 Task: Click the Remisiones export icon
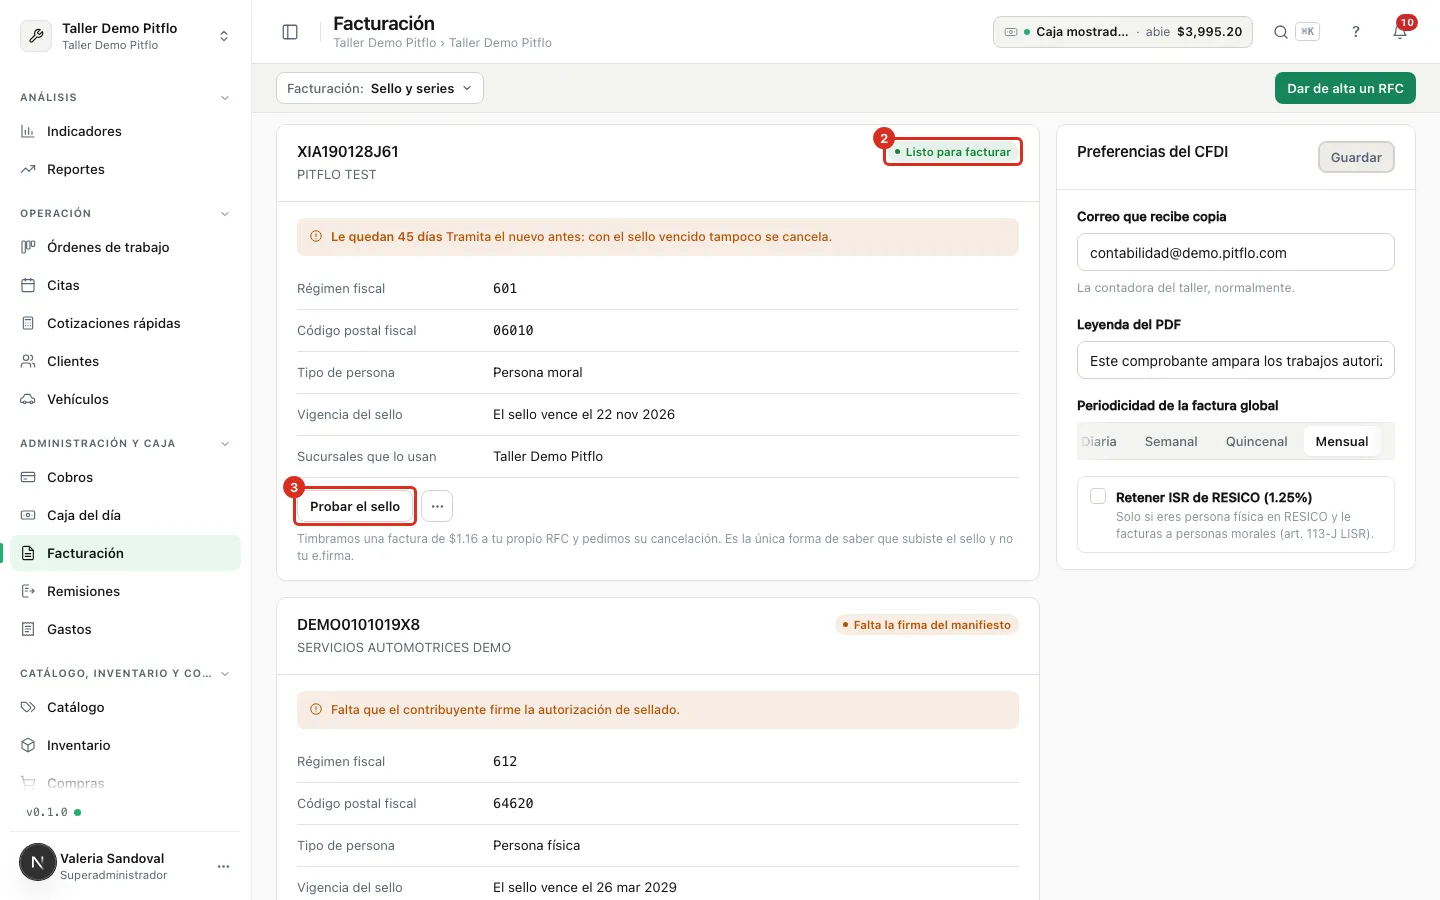pyautogui.click(x=28, y=591)
